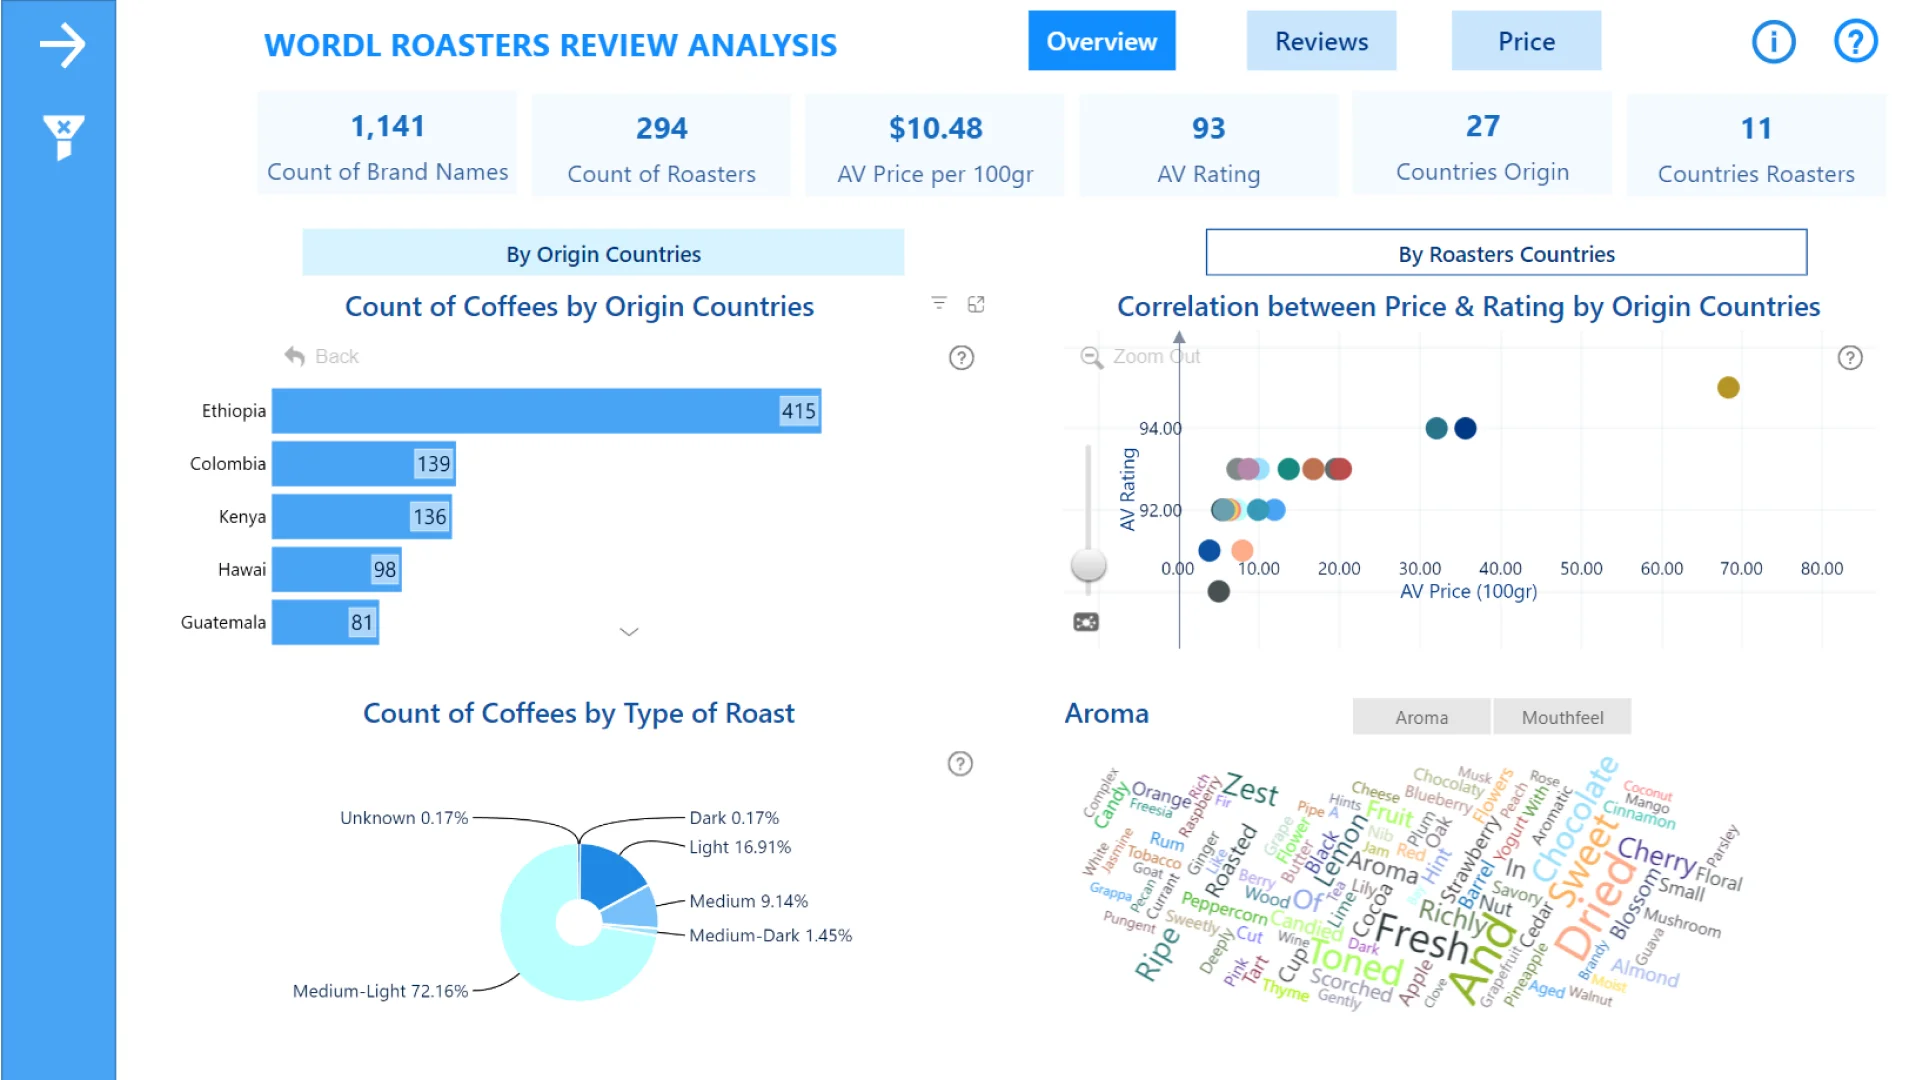Click the Medium-Light 72.16% label
Viewport: 1920px width, 1080px height.
[380, 991]
